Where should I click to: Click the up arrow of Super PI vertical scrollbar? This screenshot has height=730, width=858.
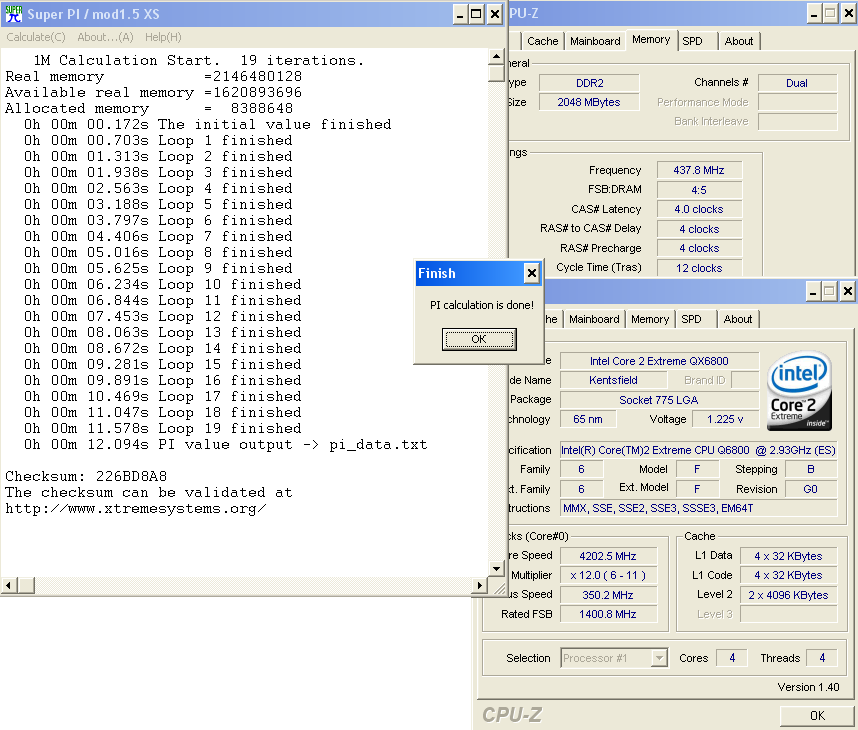point(496,56)
